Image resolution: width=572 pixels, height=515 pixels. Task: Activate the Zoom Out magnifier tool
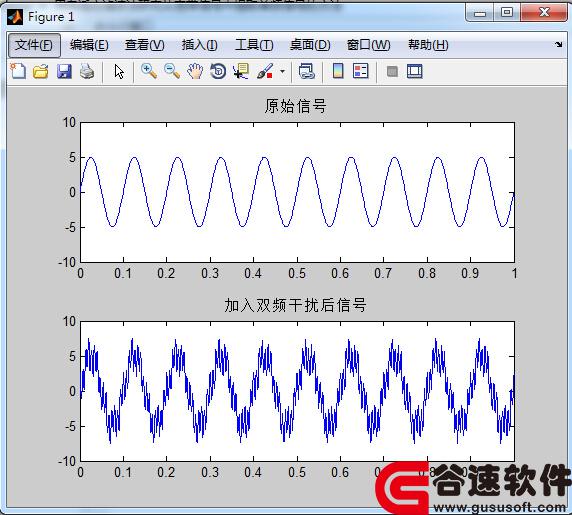point(172,71)
